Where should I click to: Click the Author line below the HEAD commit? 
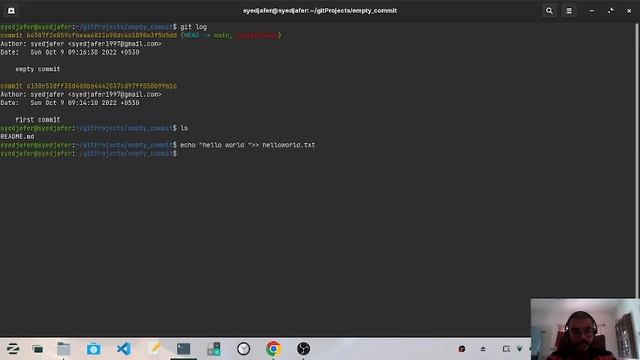(81, 44)
